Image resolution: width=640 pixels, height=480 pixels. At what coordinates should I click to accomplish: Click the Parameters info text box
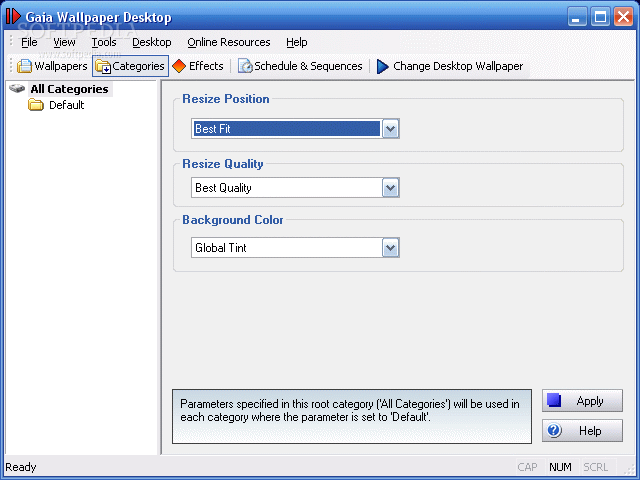(x=352, y=416)
